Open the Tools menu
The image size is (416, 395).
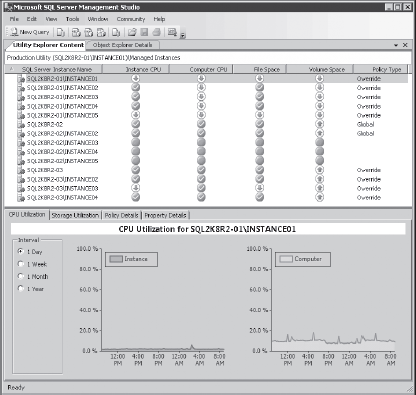pyautogui.click(x=72, y=19)
